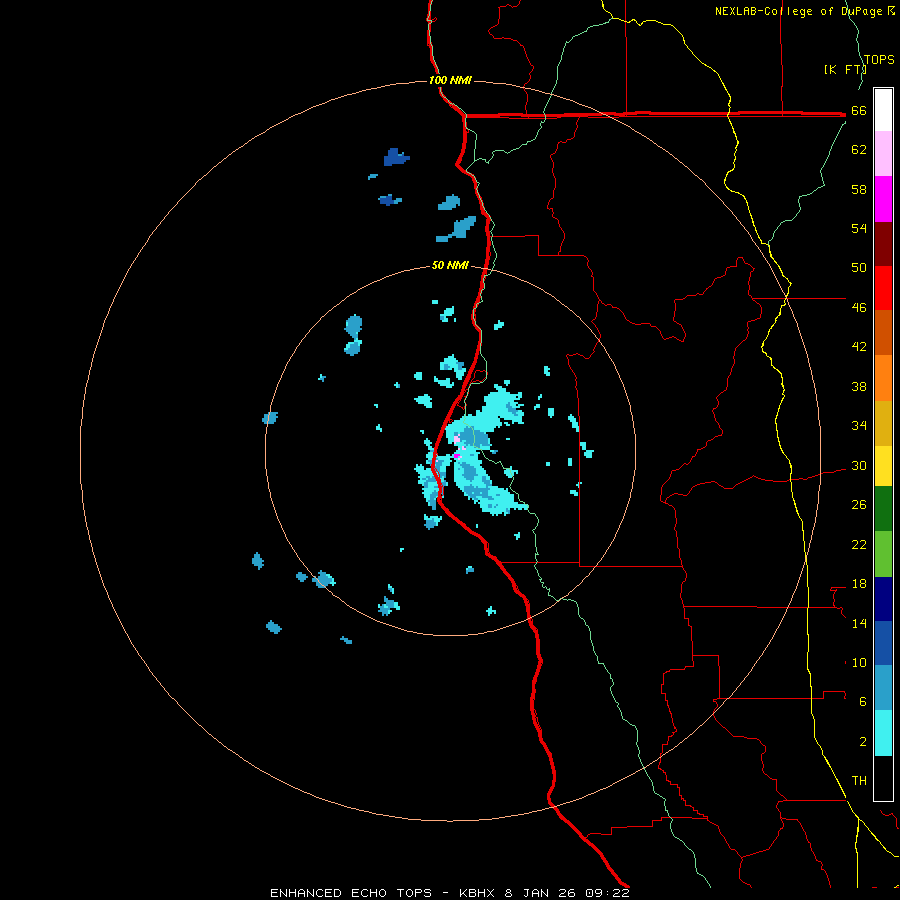Click the legend value 30
900x900 pixels.
pyautogui.click(x=859, y=465)
